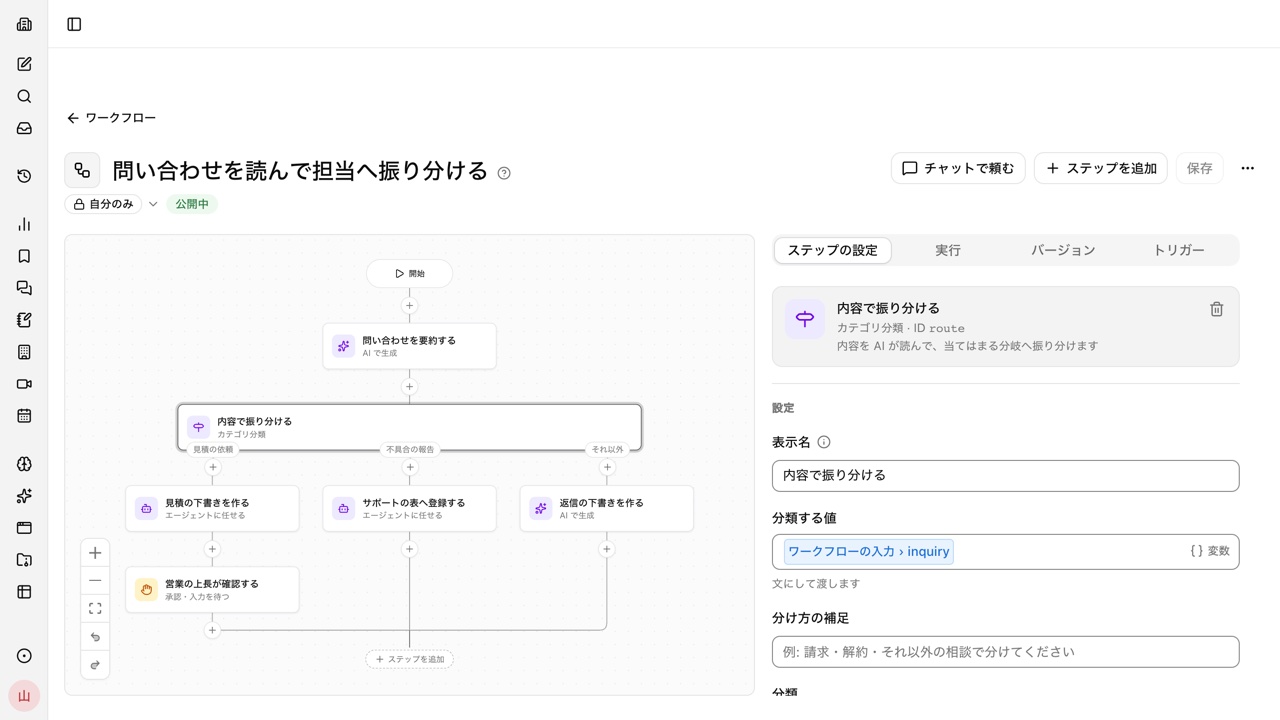The width and height of the screenshot is (1280, 720).
Task: Open the 変数 variable picker
Action: [x=1210, y=551]
